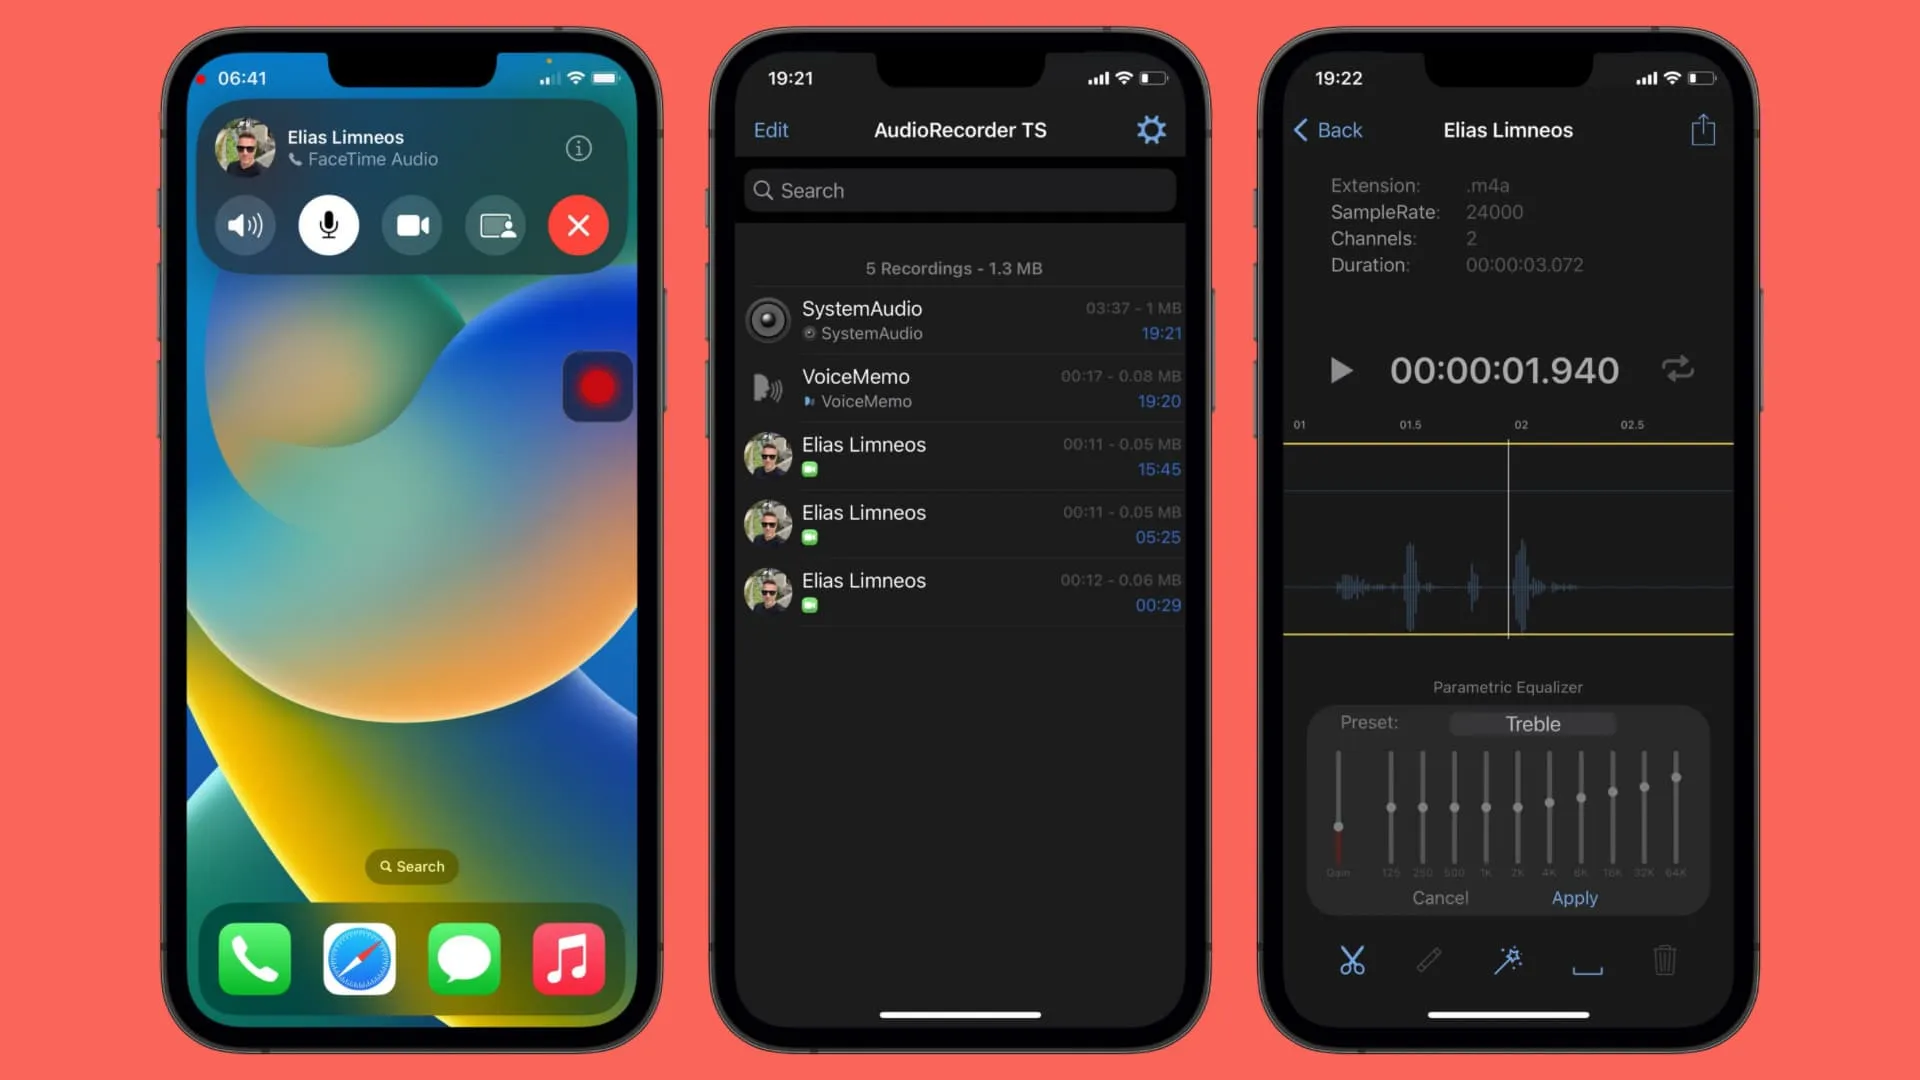Screen dimensions: 1920x1080
Task: Click the timeline marker at 02 seconds
Action: click(1522, 425)
